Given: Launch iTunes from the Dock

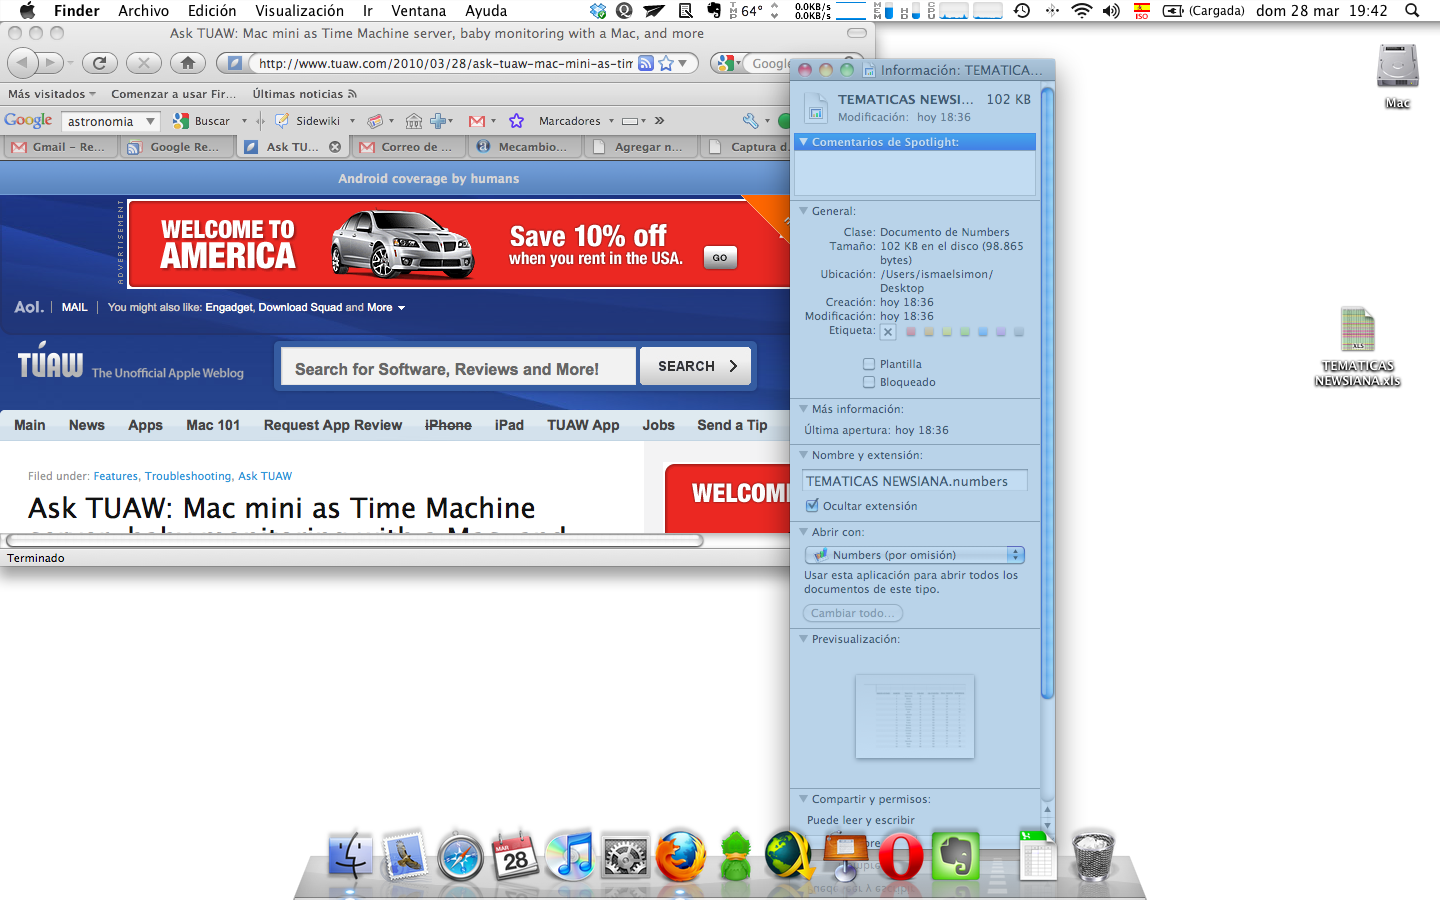Looking at the screenshot, I should (x=570, y=856).
